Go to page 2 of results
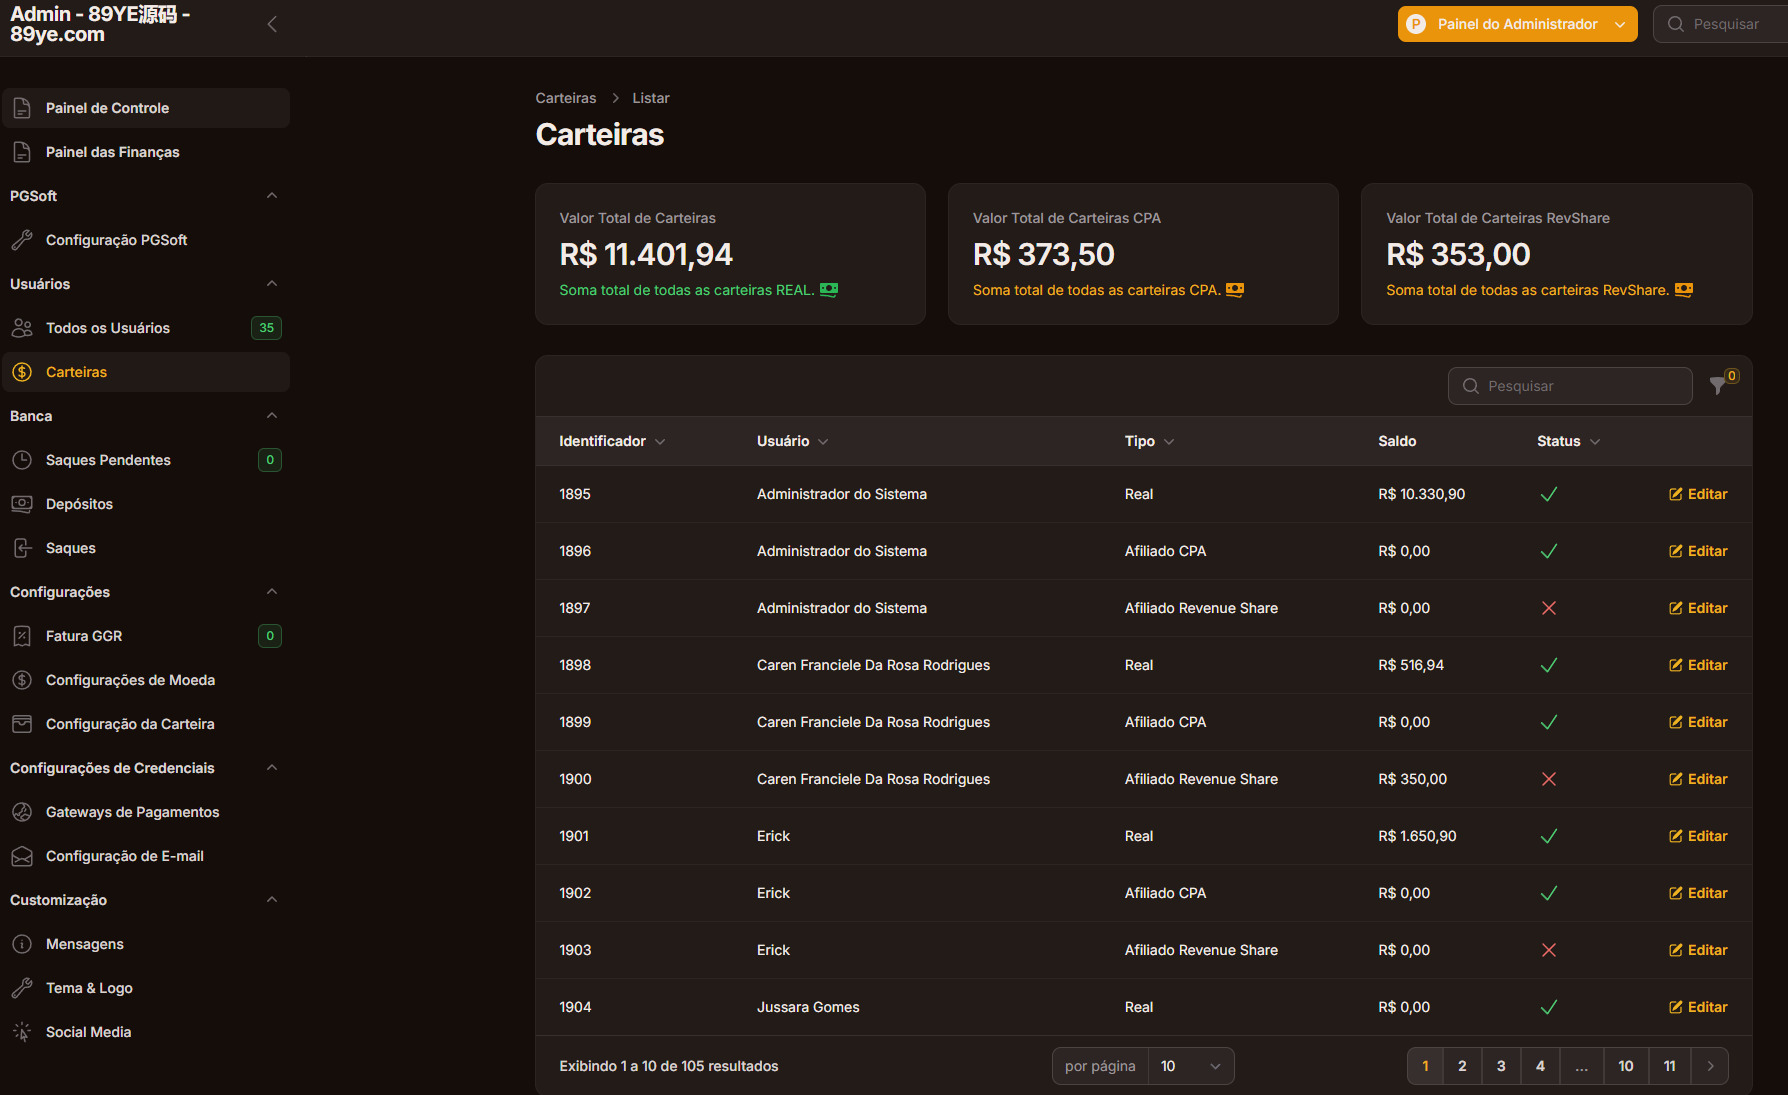 point(1462,1066)
